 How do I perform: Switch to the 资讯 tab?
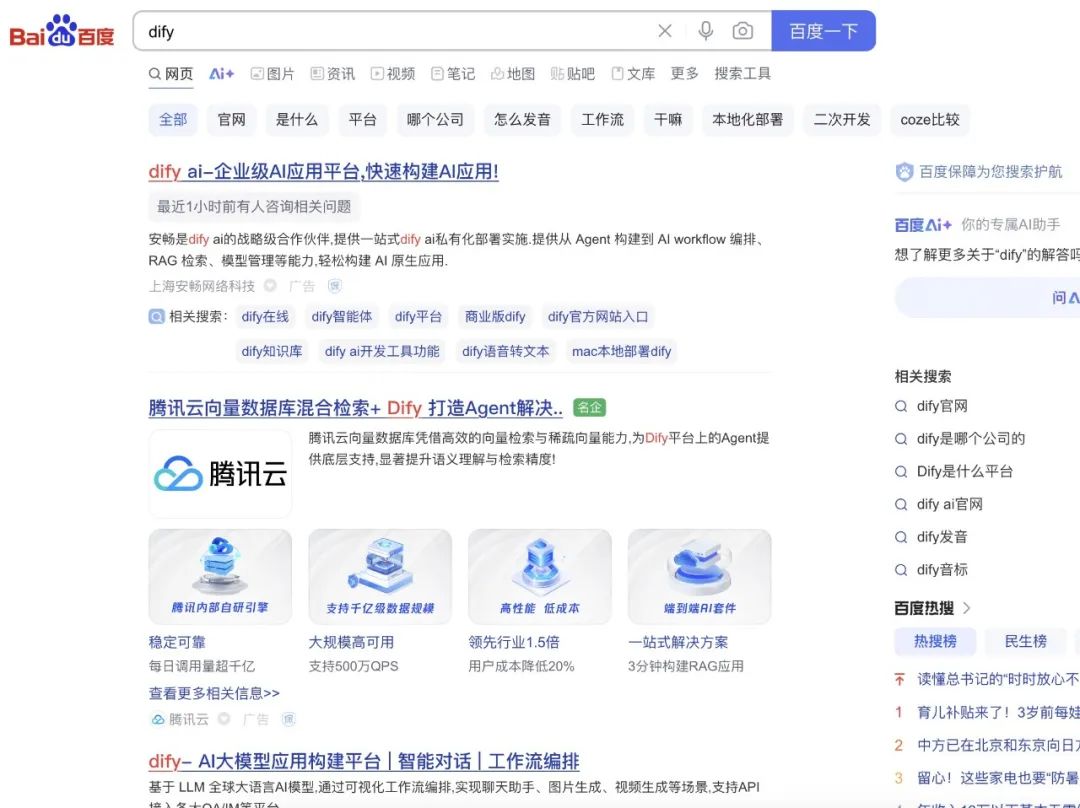pos(333,74)
